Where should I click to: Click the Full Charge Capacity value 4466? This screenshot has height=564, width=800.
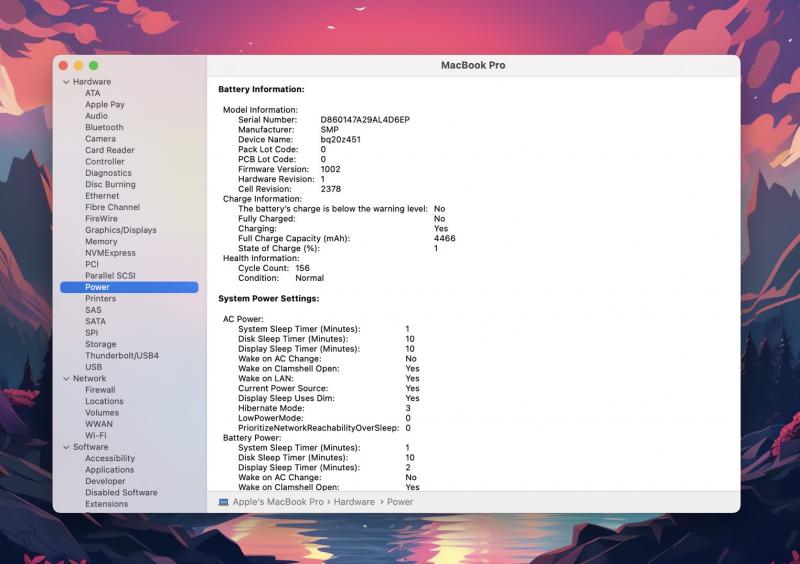(444, 239)
